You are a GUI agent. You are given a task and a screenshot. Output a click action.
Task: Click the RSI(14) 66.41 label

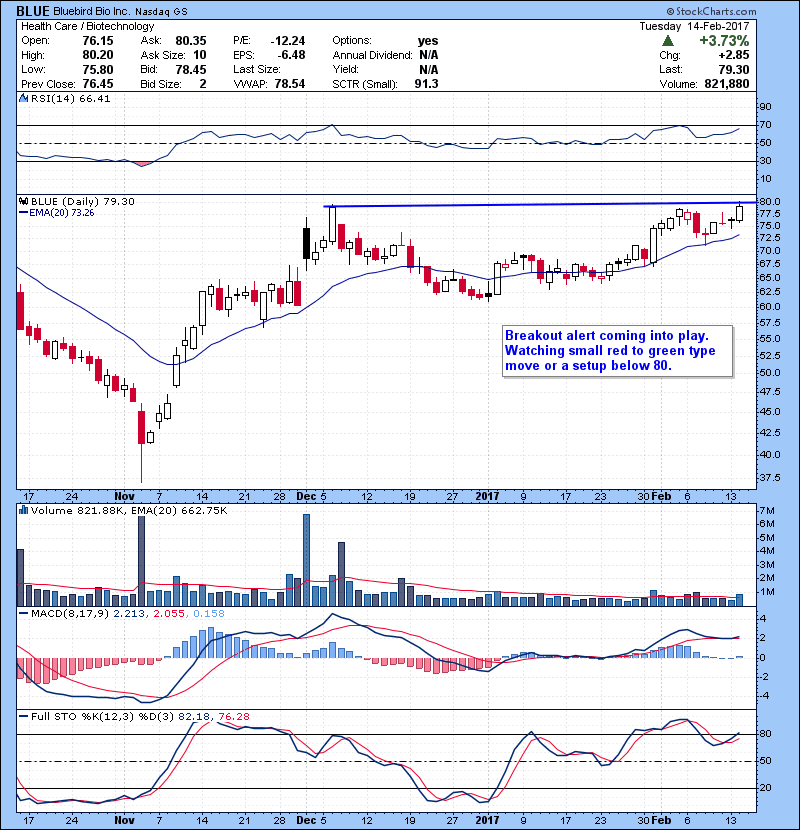tap(70, 98)
